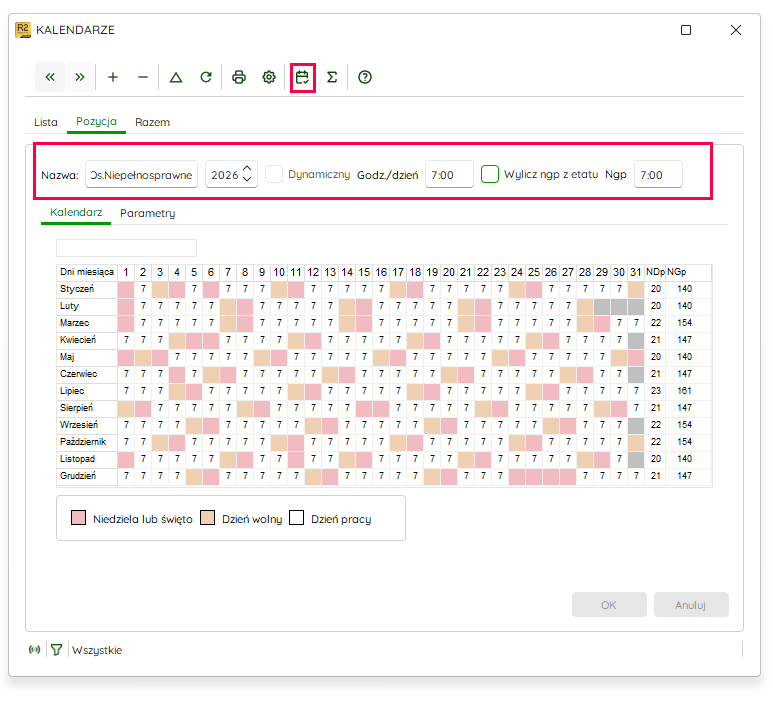Click day 15 column header
Image resolution: width=773 pixels, height=713 pixels.
(364, 272)
